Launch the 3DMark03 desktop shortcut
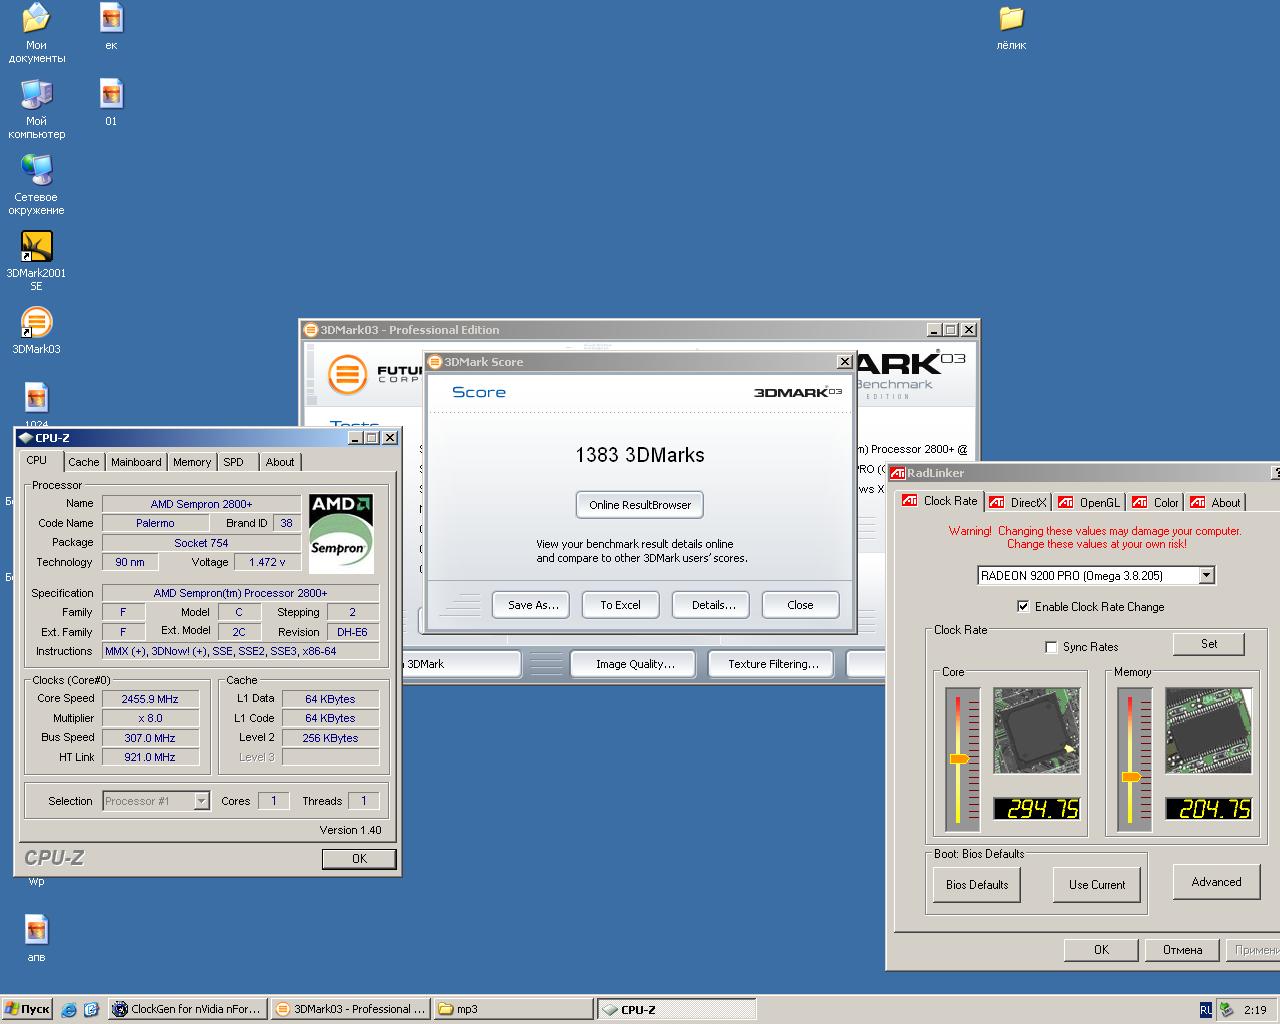This screenshot has width=1280, height=1024. tap(36, 331)
